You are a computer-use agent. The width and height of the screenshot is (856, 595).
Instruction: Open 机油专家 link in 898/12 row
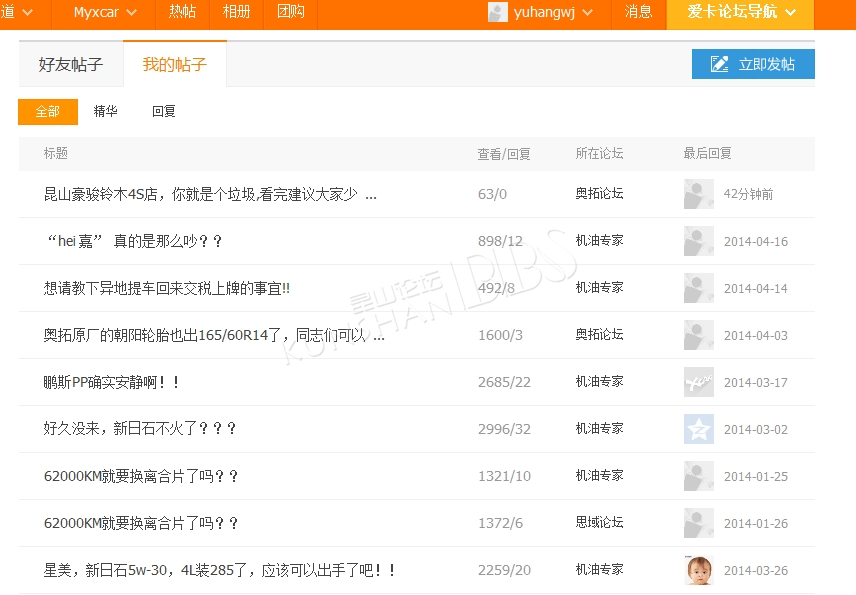point(599,240)
